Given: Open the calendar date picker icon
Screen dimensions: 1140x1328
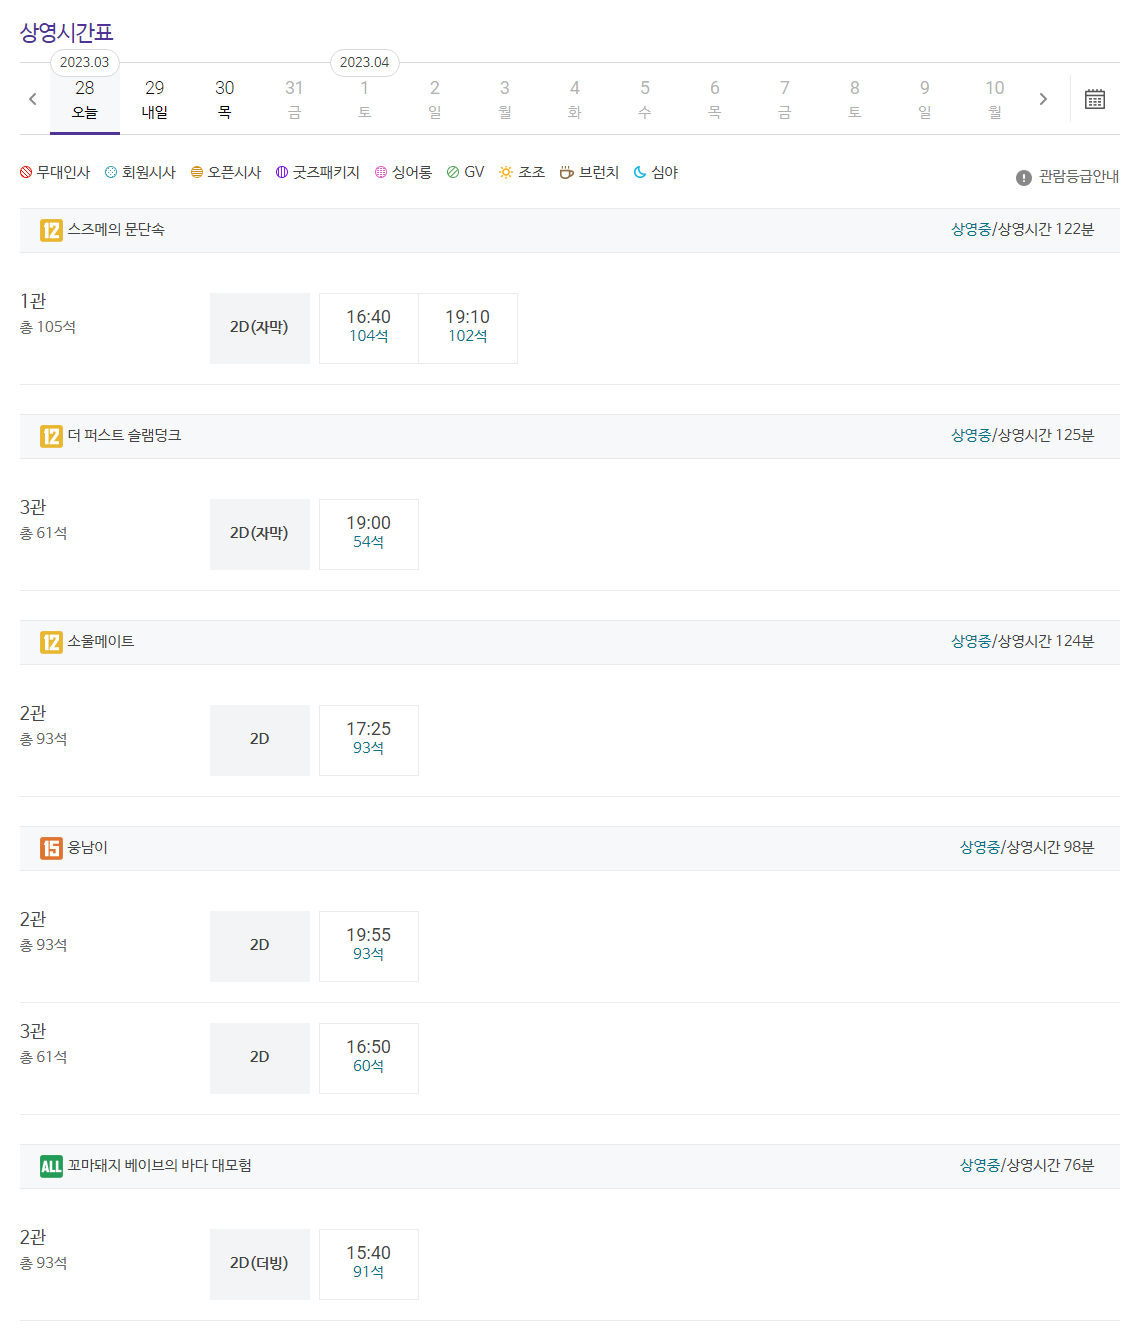Looking at the screenshot, I should pos(1095,99).
